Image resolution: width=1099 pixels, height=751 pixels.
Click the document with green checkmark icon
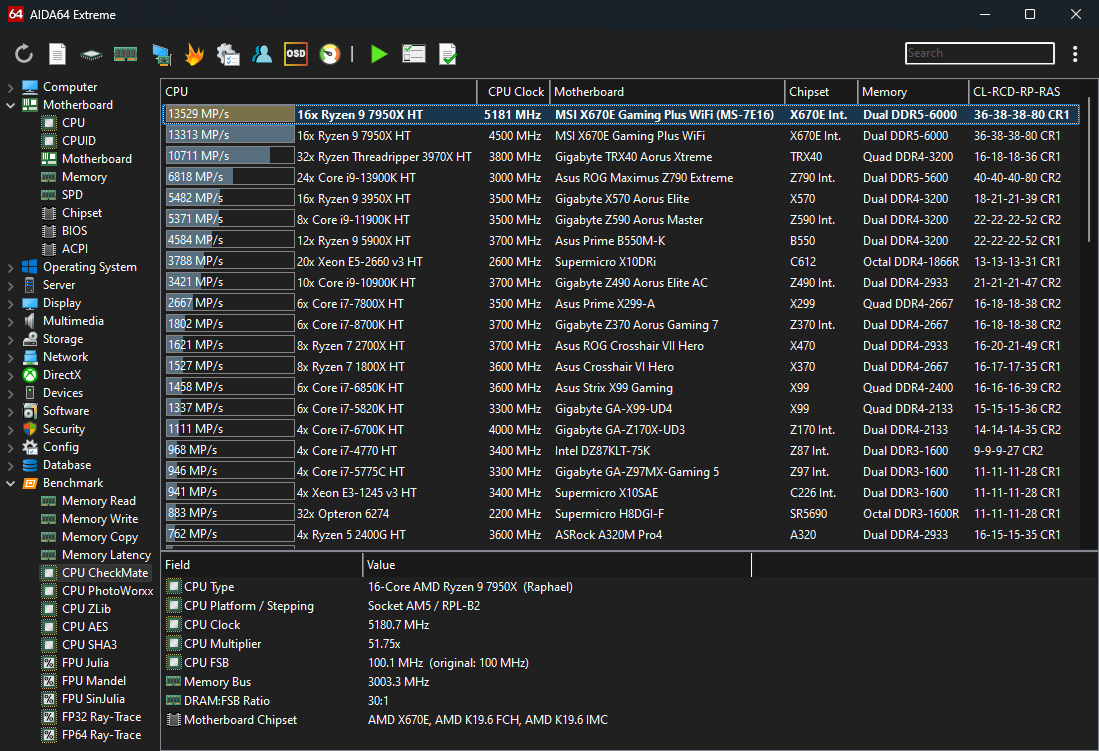point(448,54)
